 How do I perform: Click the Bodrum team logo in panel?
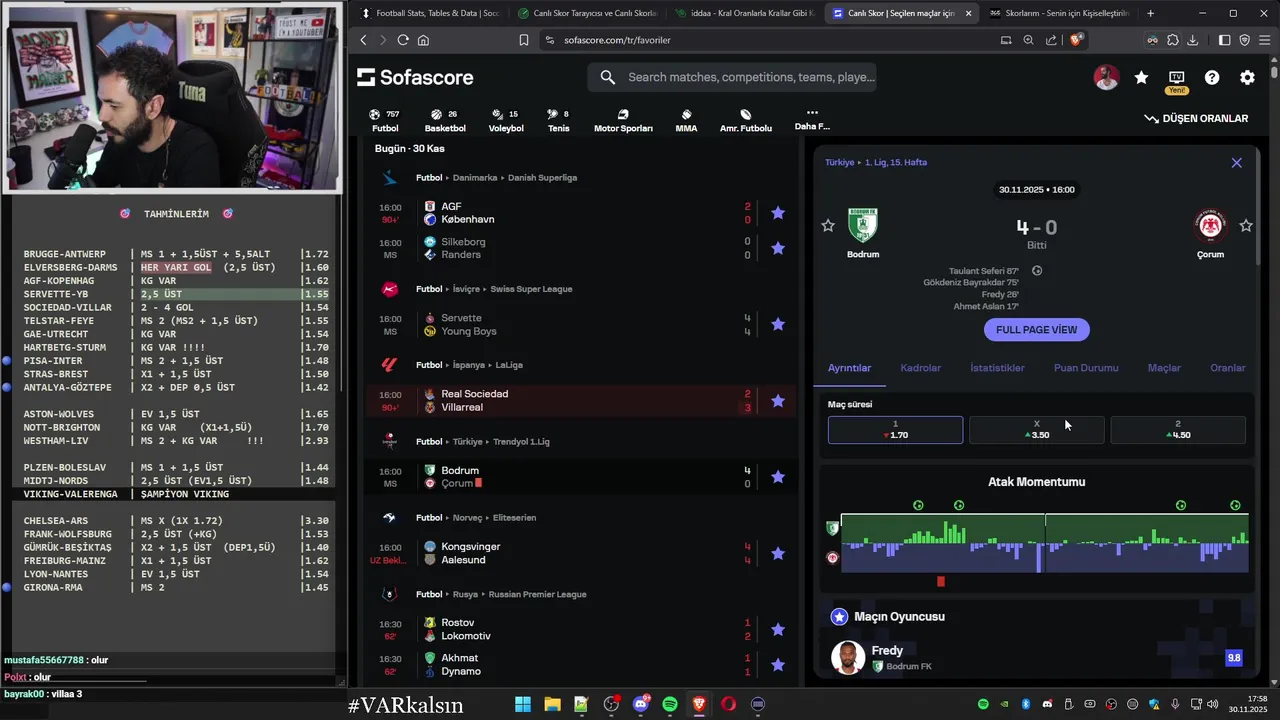[862, 226]
